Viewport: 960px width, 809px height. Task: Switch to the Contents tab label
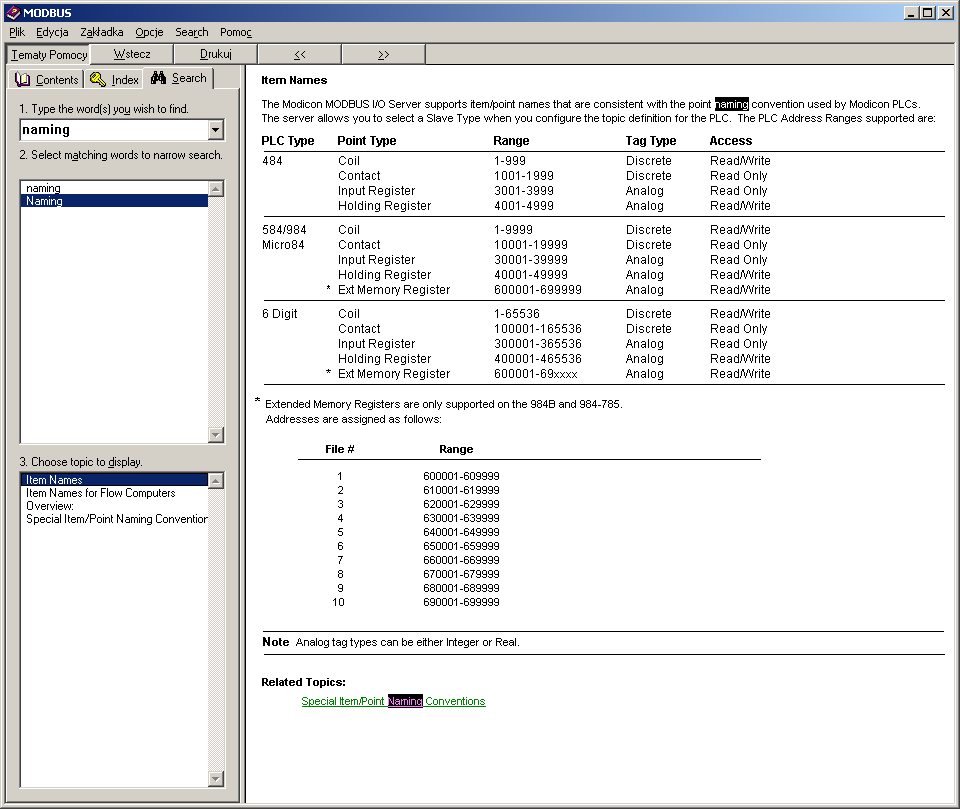[57, 80]
